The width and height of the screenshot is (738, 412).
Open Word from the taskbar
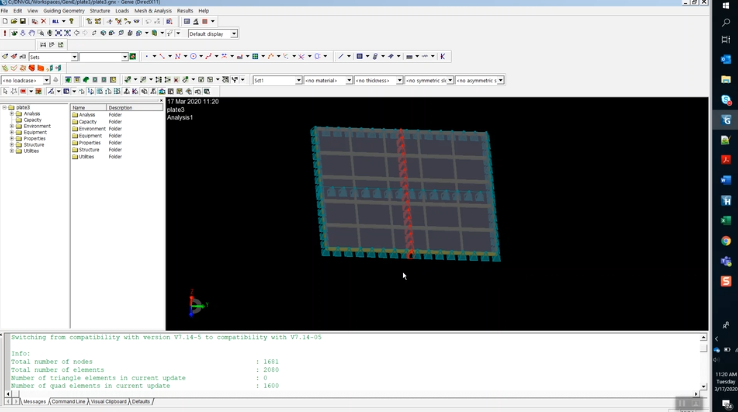[x=726, y=180]
